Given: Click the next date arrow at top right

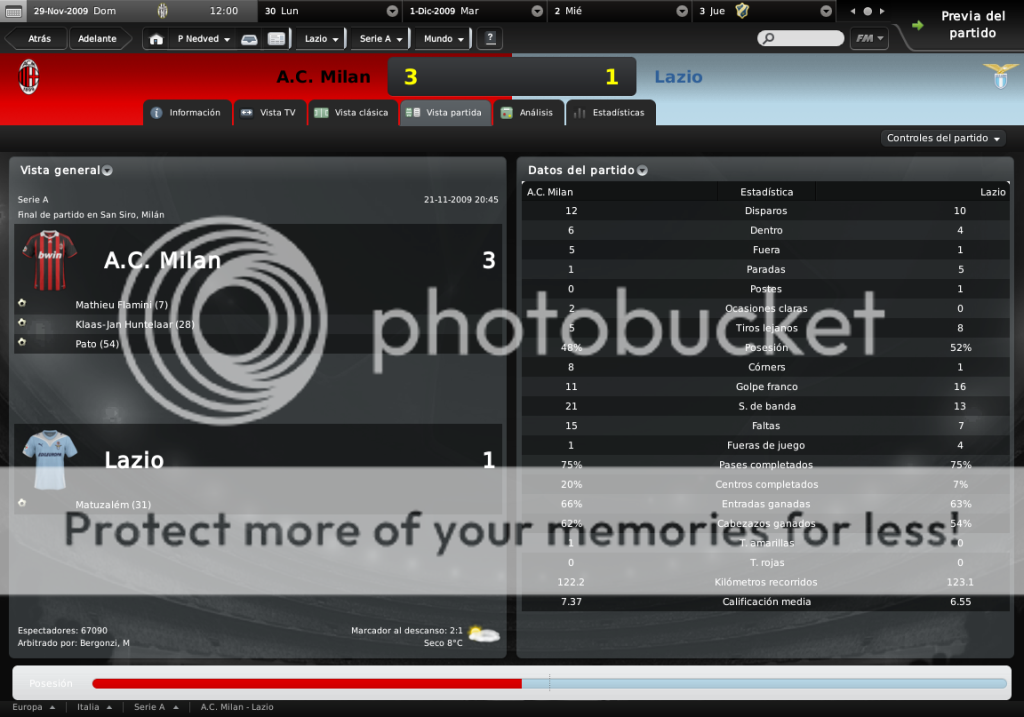Looking at the screenshot, I should 882,11.
